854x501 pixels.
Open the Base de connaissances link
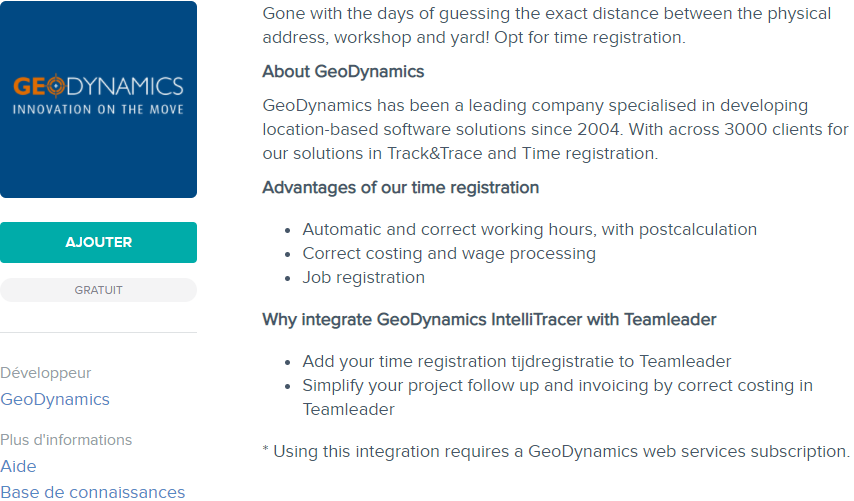pyautogui.click(x=92, y=492)
